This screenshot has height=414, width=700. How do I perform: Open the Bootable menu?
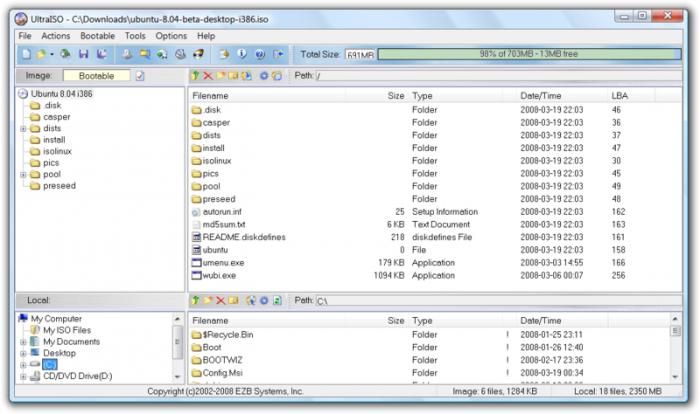point(97,36)
